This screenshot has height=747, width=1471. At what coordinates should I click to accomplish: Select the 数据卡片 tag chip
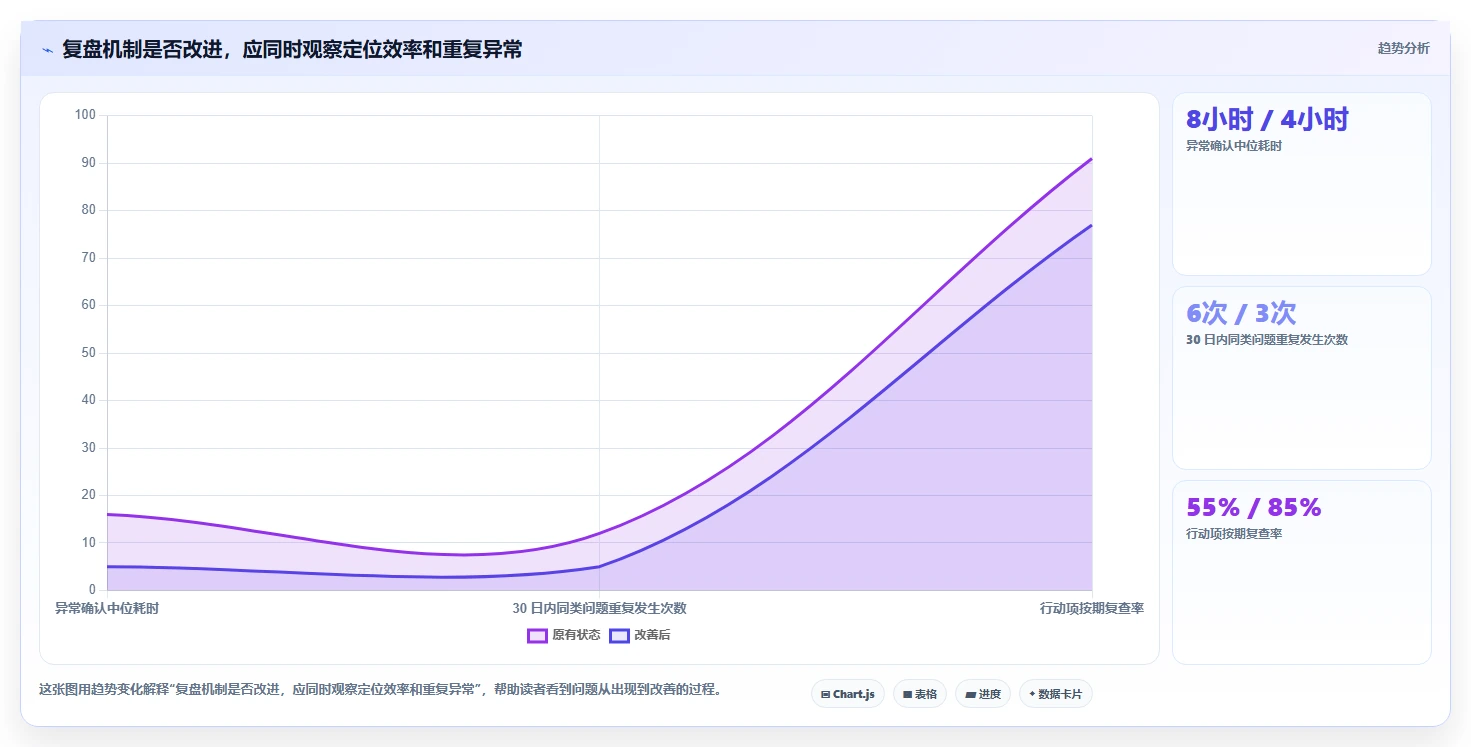pos(1055,694)
